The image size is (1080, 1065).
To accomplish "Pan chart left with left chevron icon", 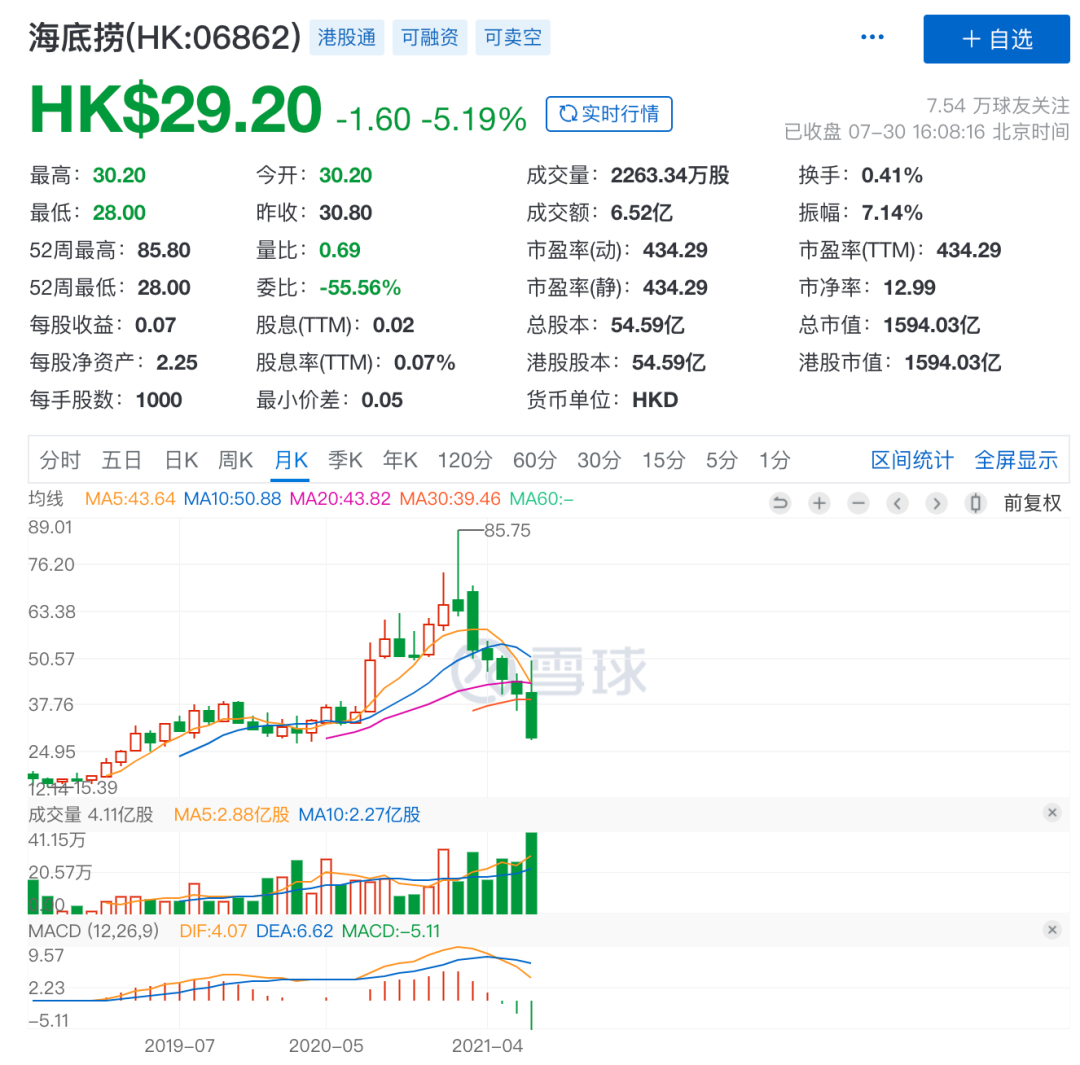I will tap(897, 504).
